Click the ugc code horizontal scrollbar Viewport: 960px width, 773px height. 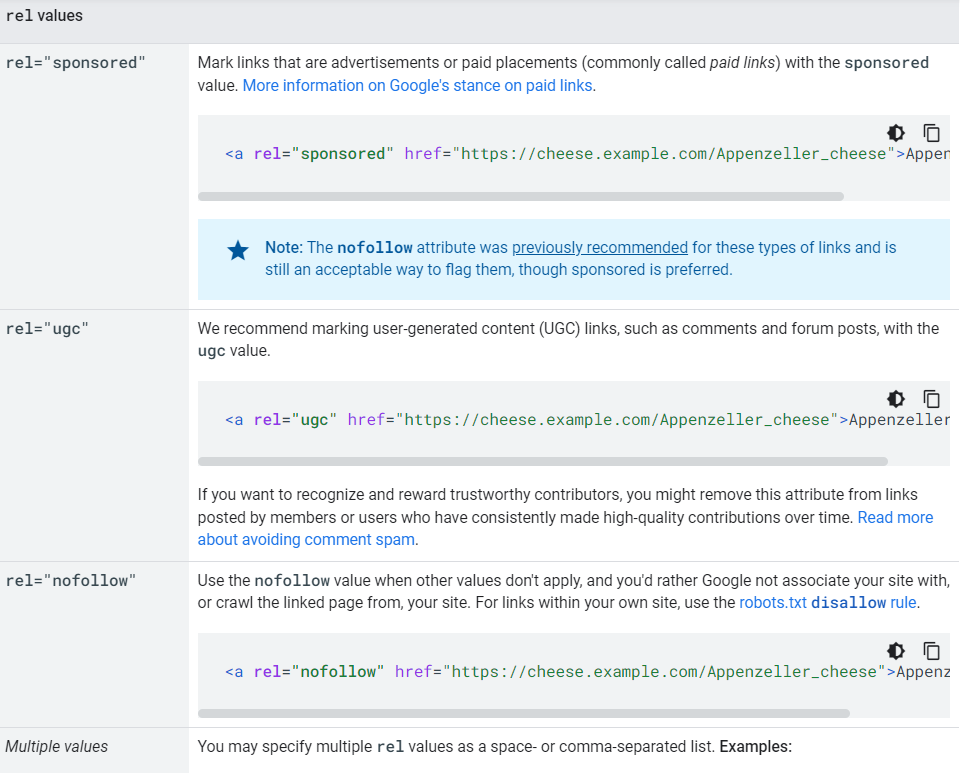542,461
